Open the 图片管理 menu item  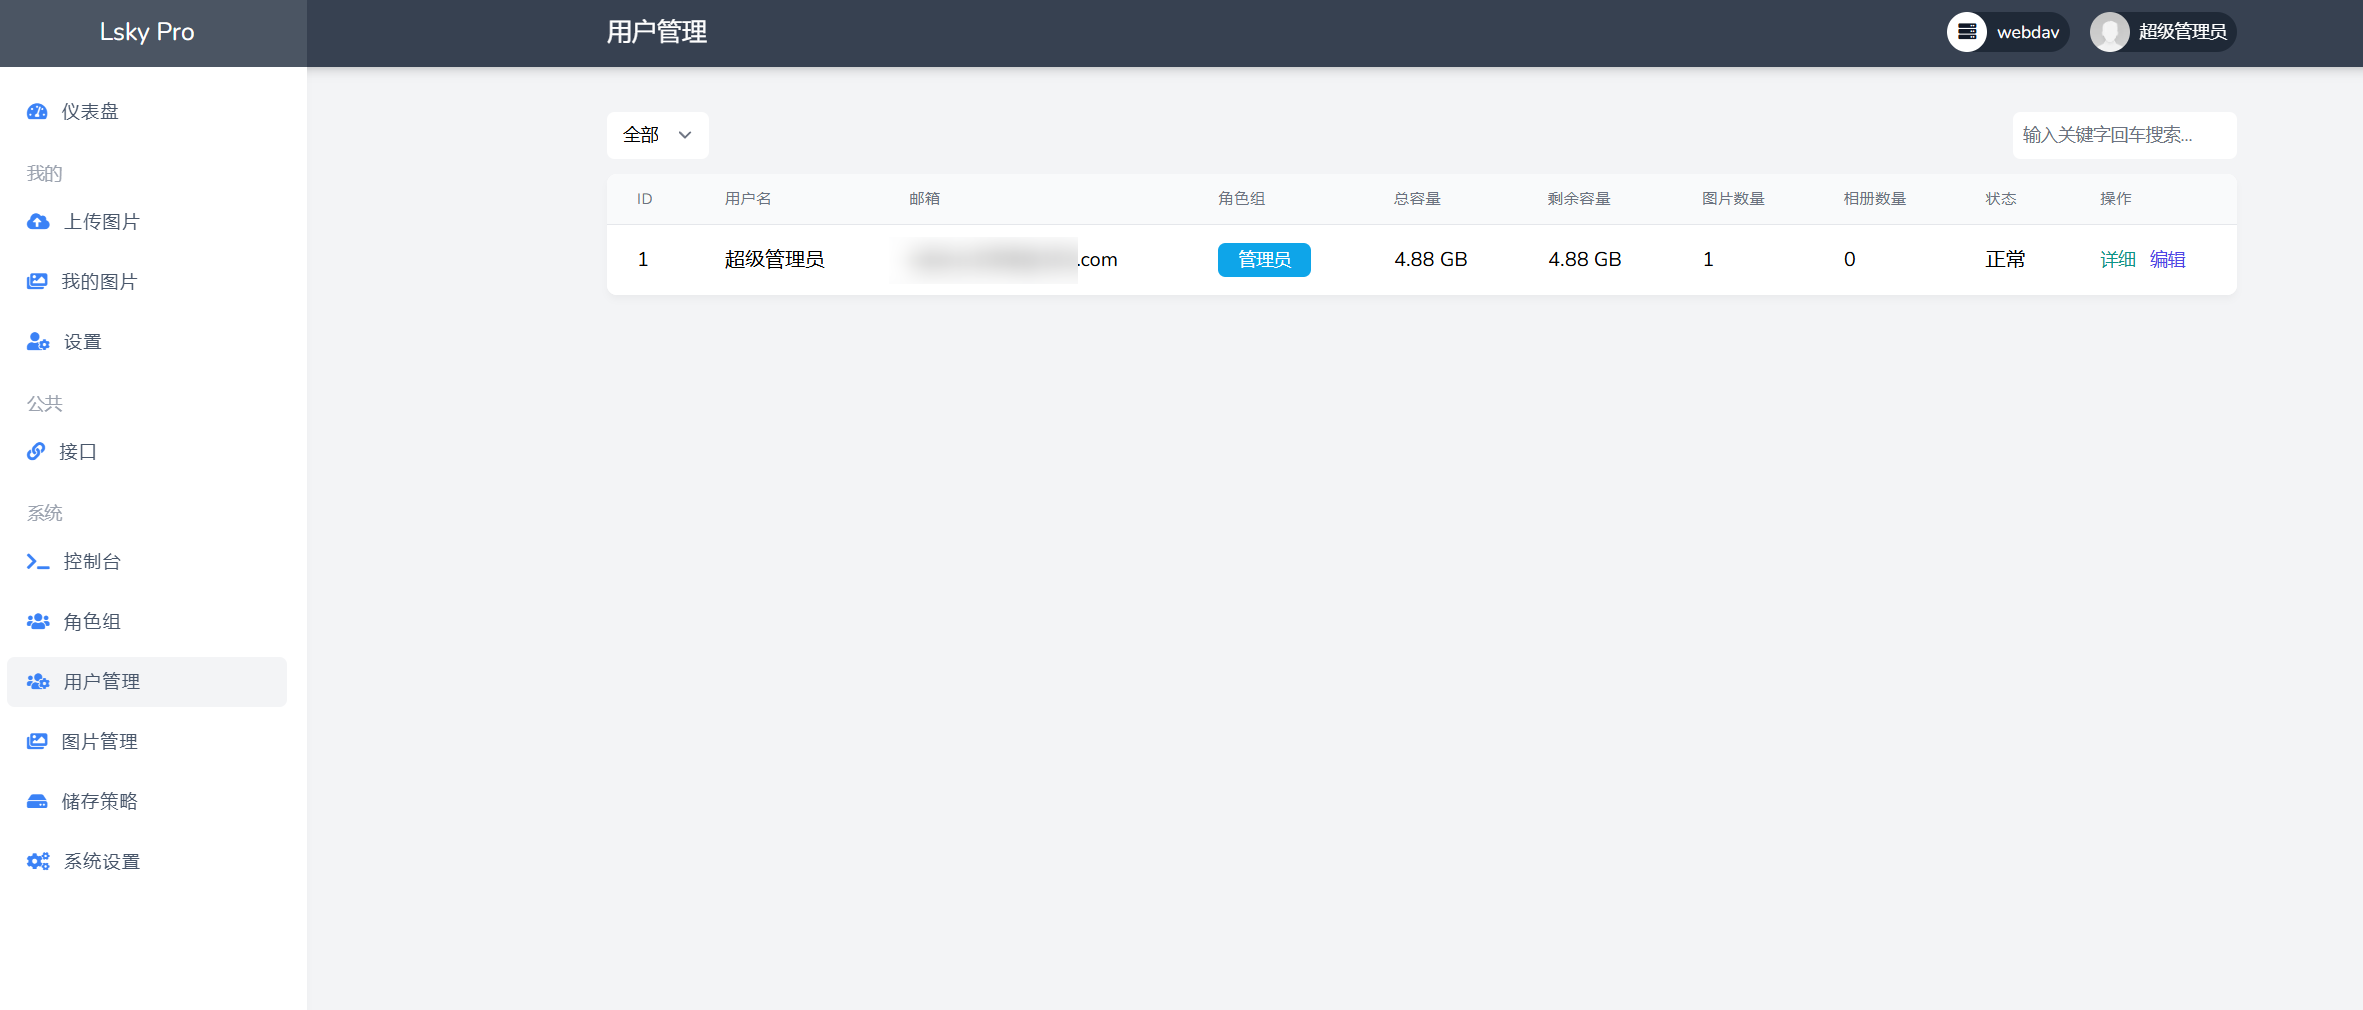[x=99, y=742]
